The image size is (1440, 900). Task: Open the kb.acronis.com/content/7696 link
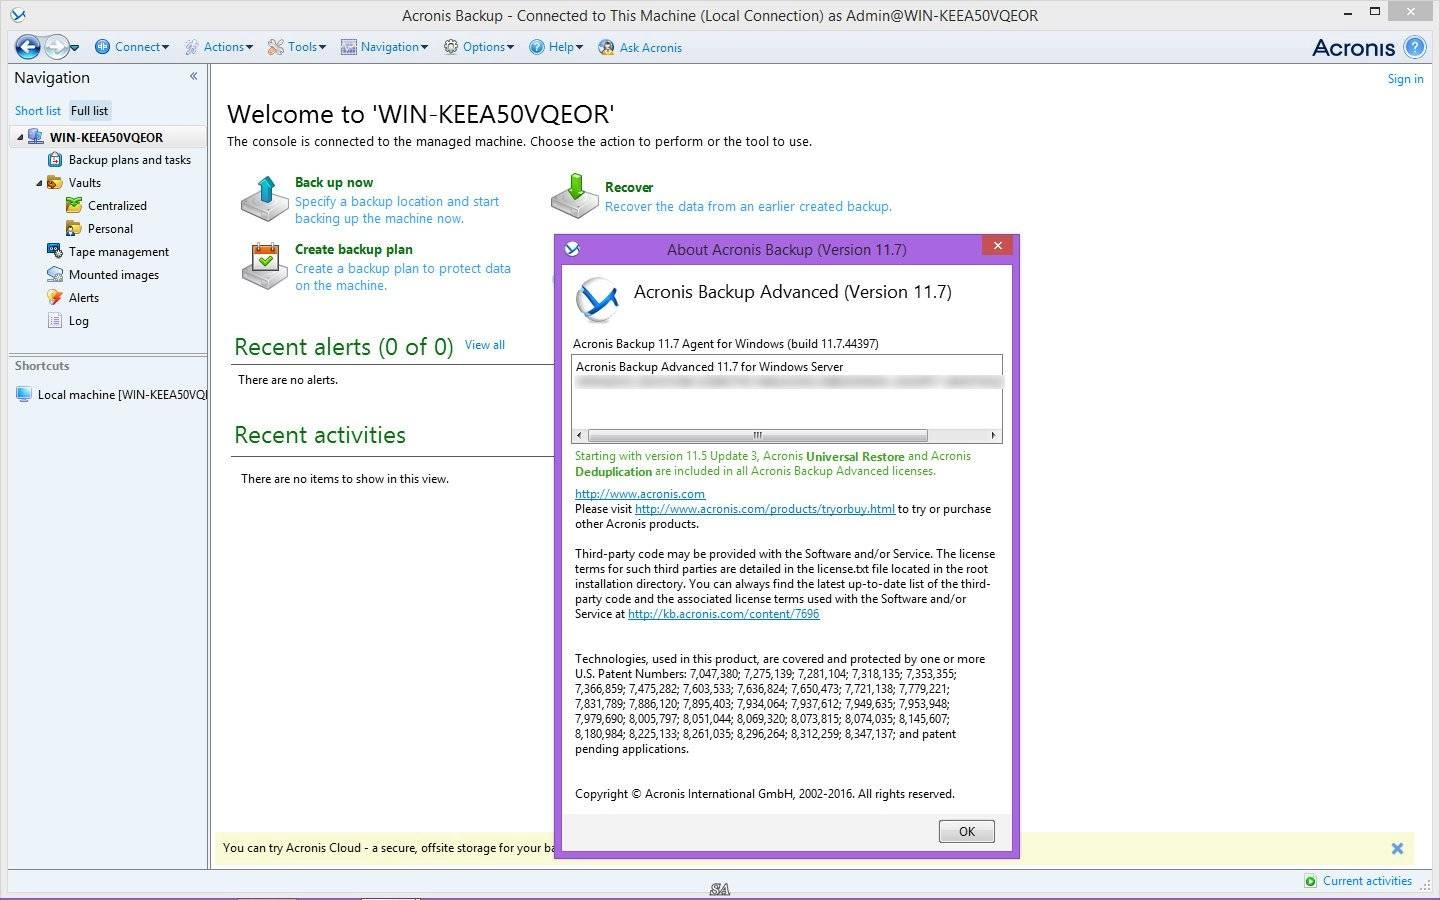coord(724,614)
